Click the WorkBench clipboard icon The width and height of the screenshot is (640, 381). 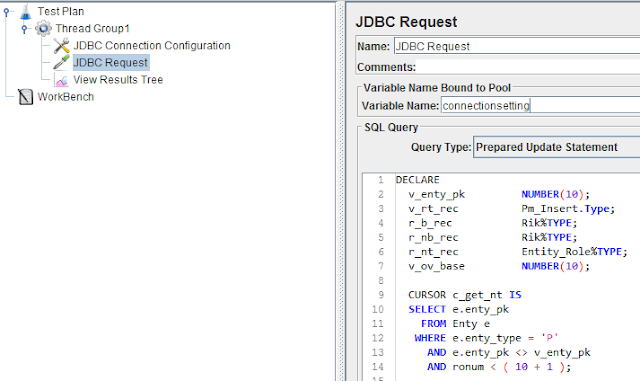tap(25, 97)
